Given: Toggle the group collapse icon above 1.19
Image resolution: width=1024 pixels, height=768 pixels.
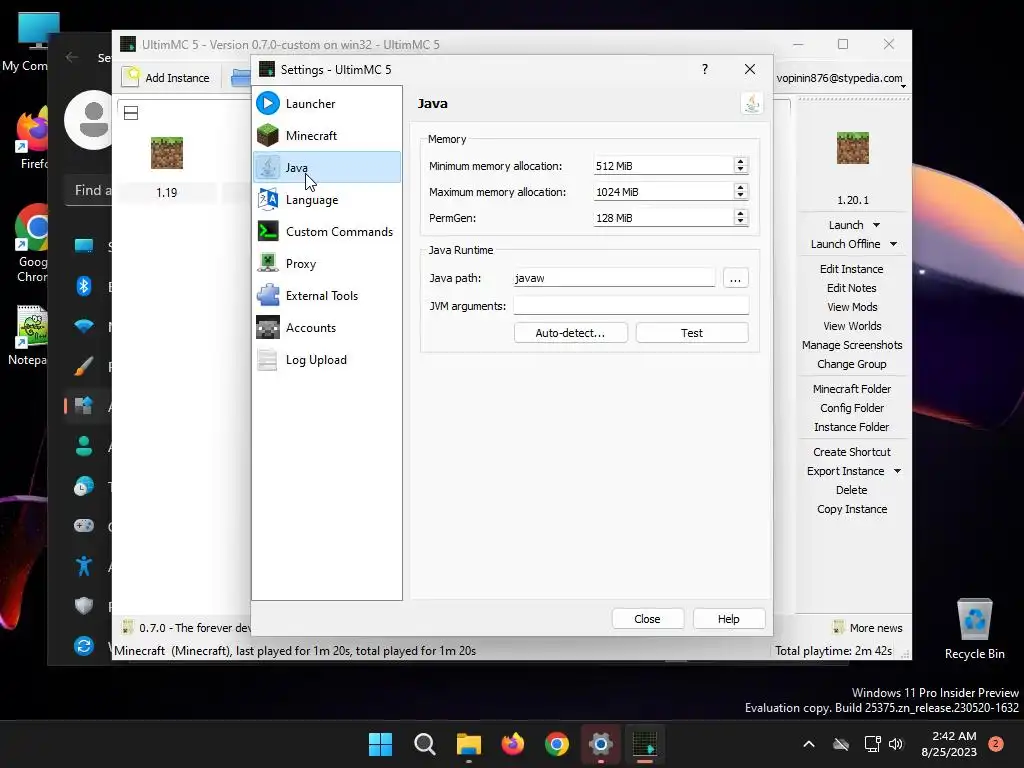Looking at the screenshot, I should point(131,113).
